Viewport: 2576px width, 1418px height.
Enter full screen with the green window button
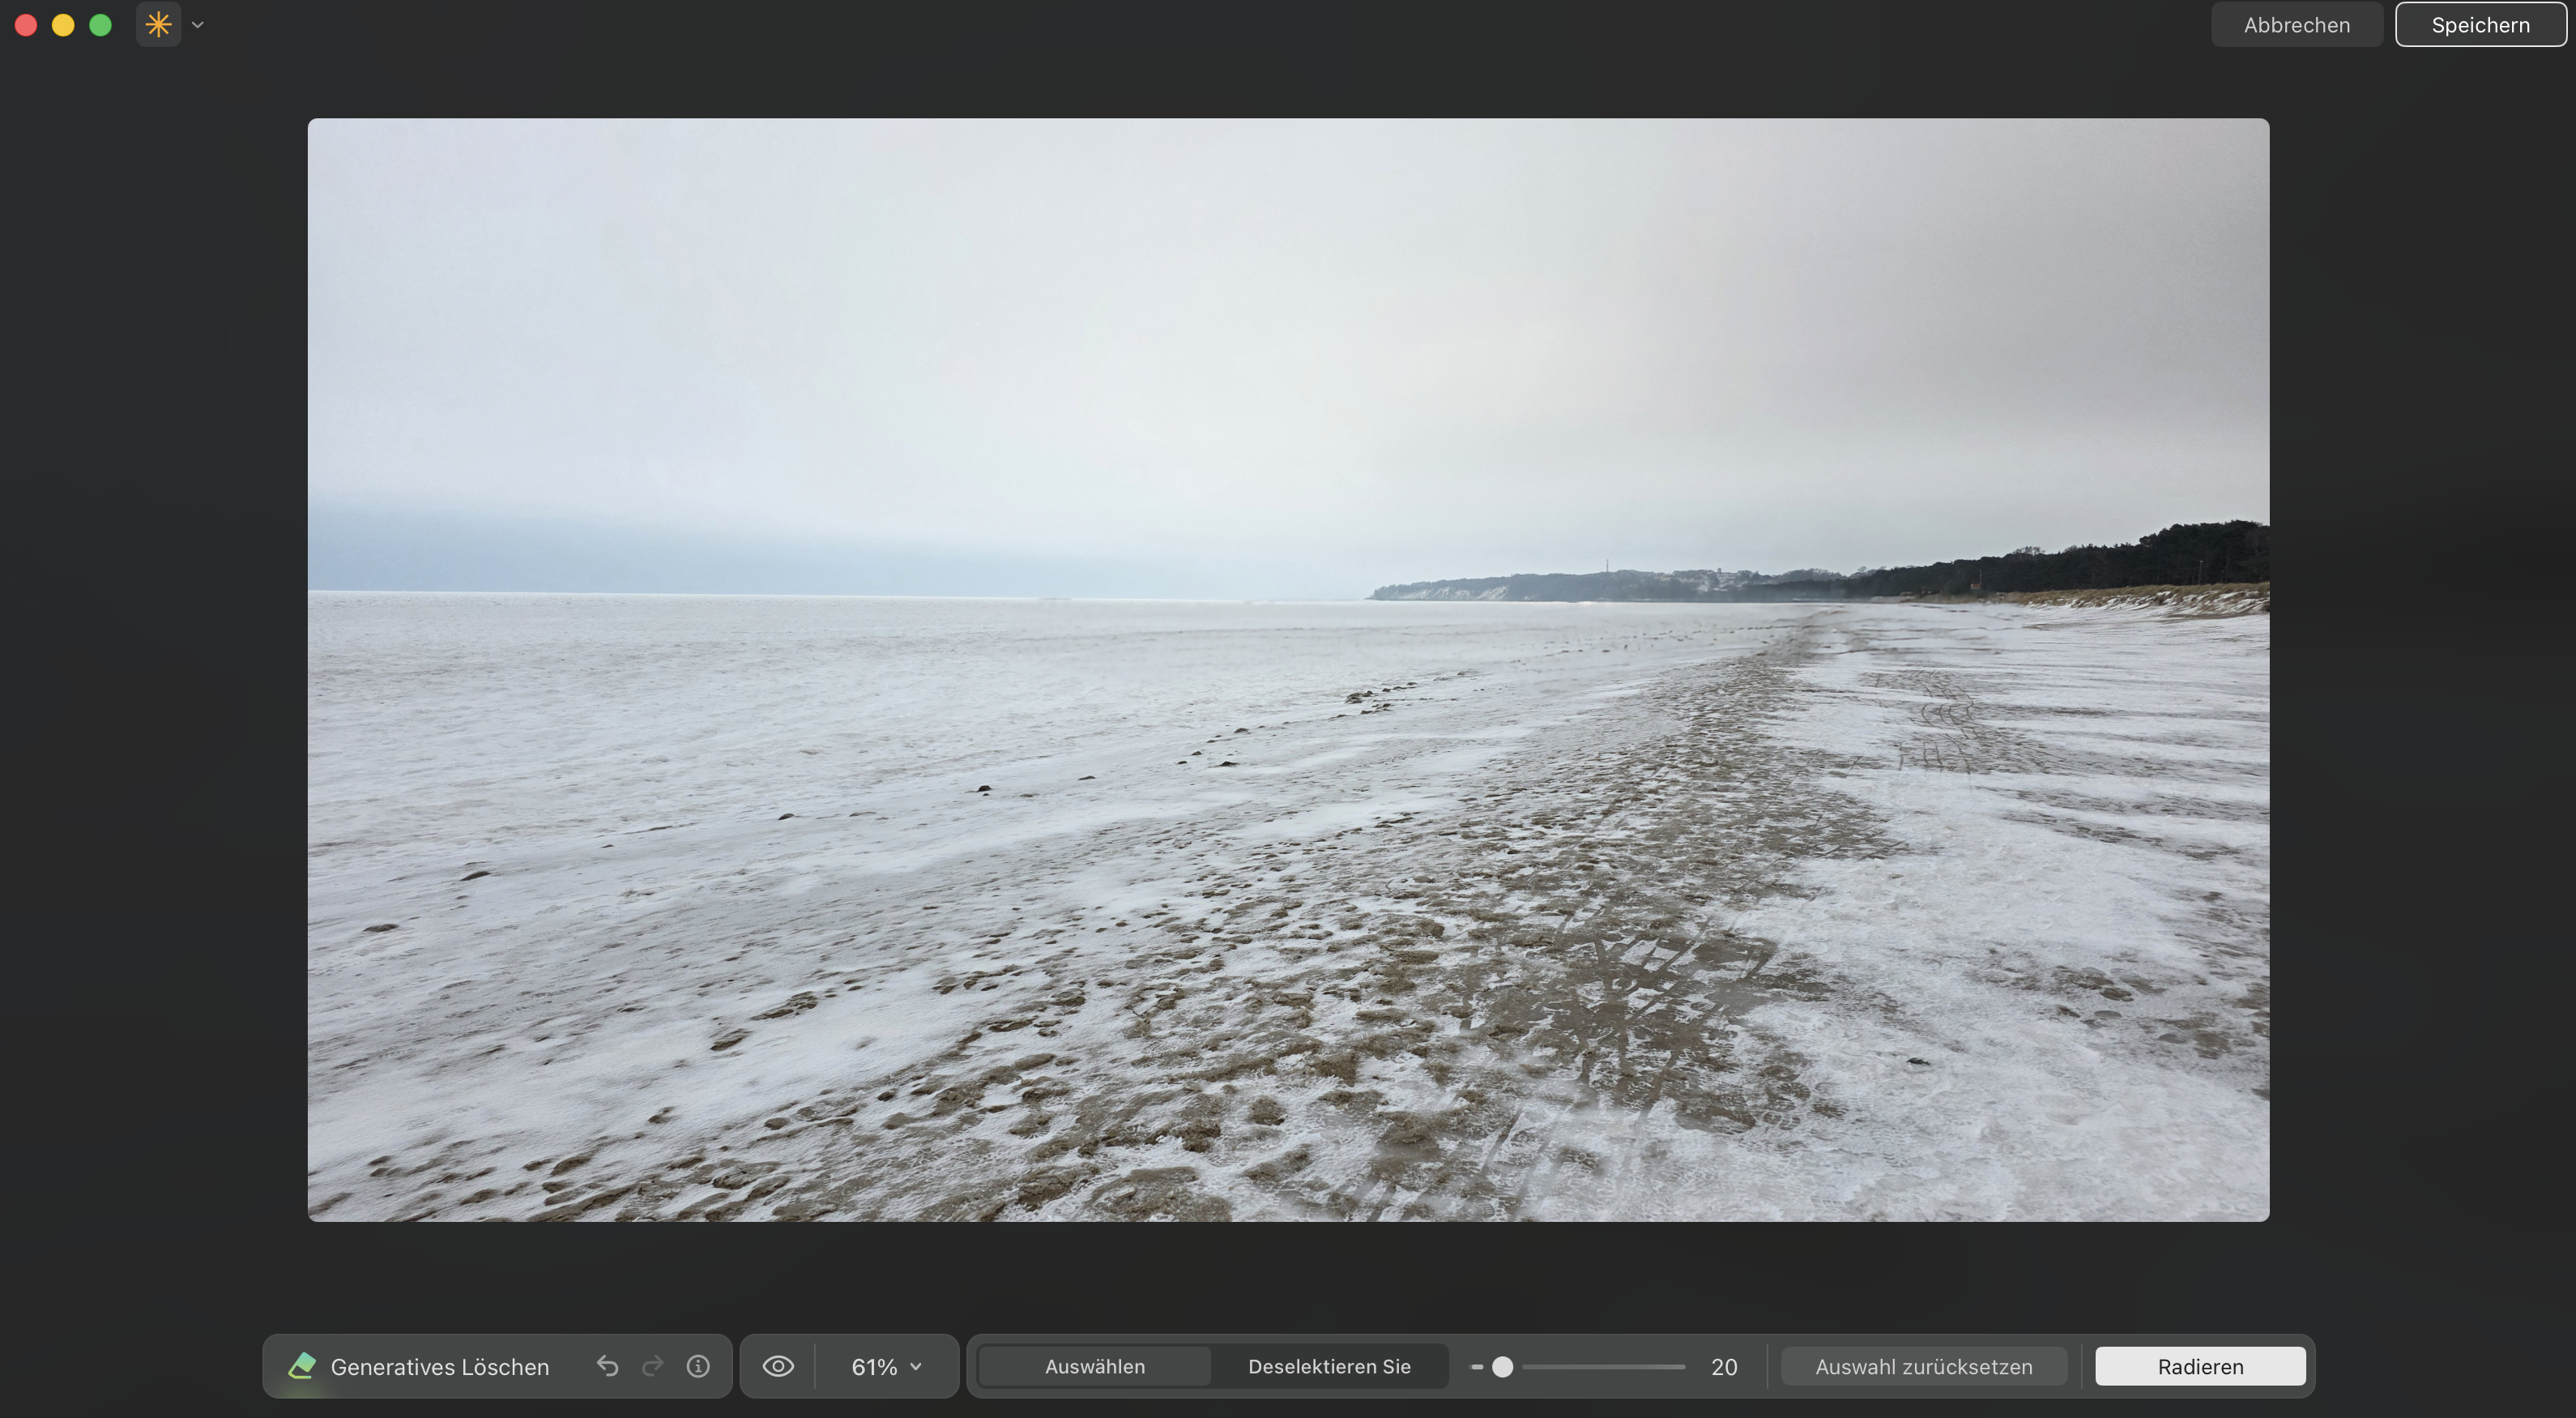pos(100,25)
